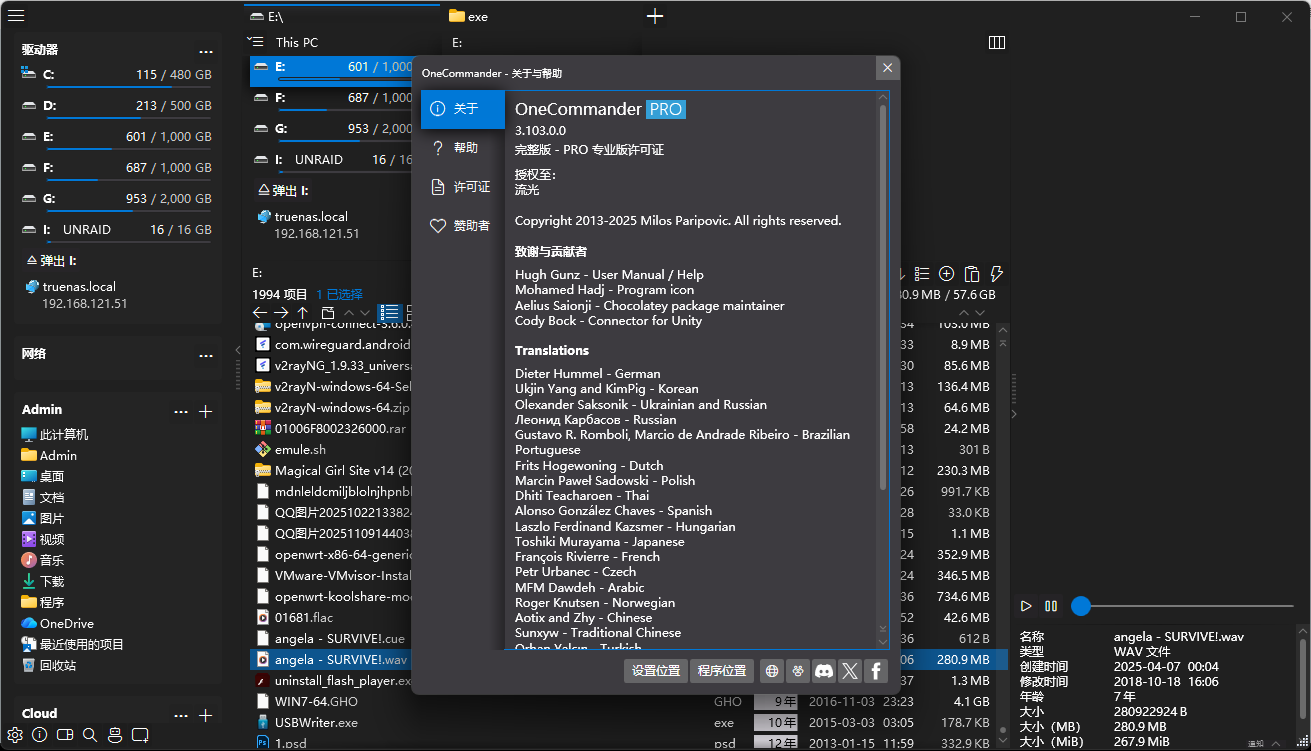Open website via globe icon

click(x=771, y=671)
